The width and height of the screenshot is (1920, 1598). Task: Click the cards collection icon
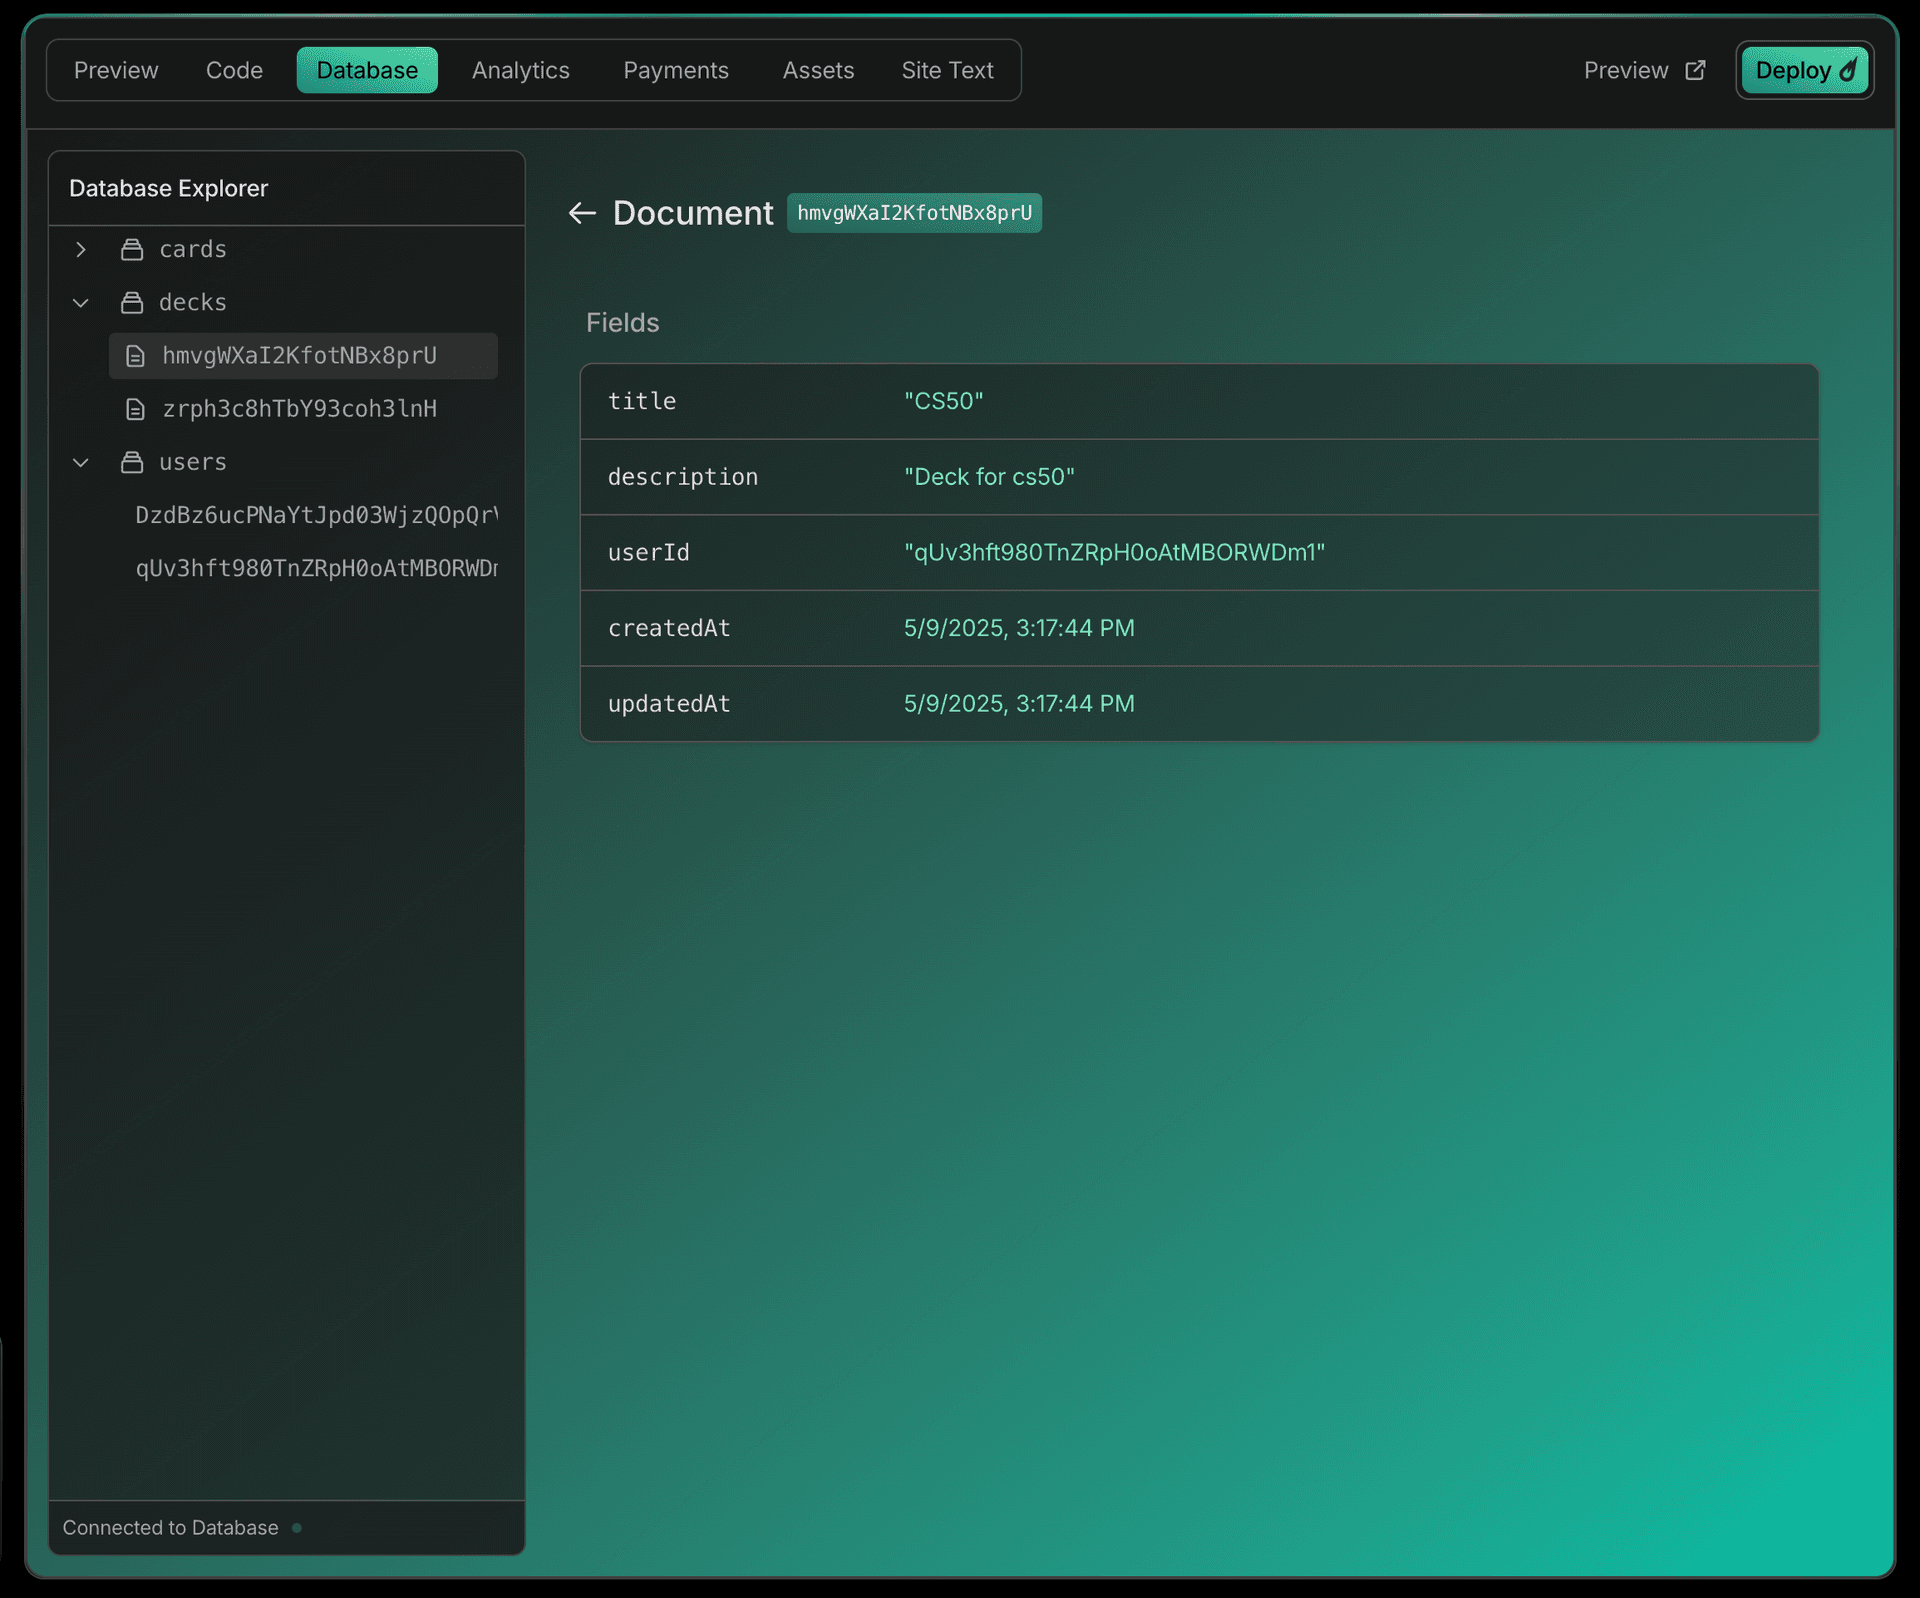coord(132,249)
